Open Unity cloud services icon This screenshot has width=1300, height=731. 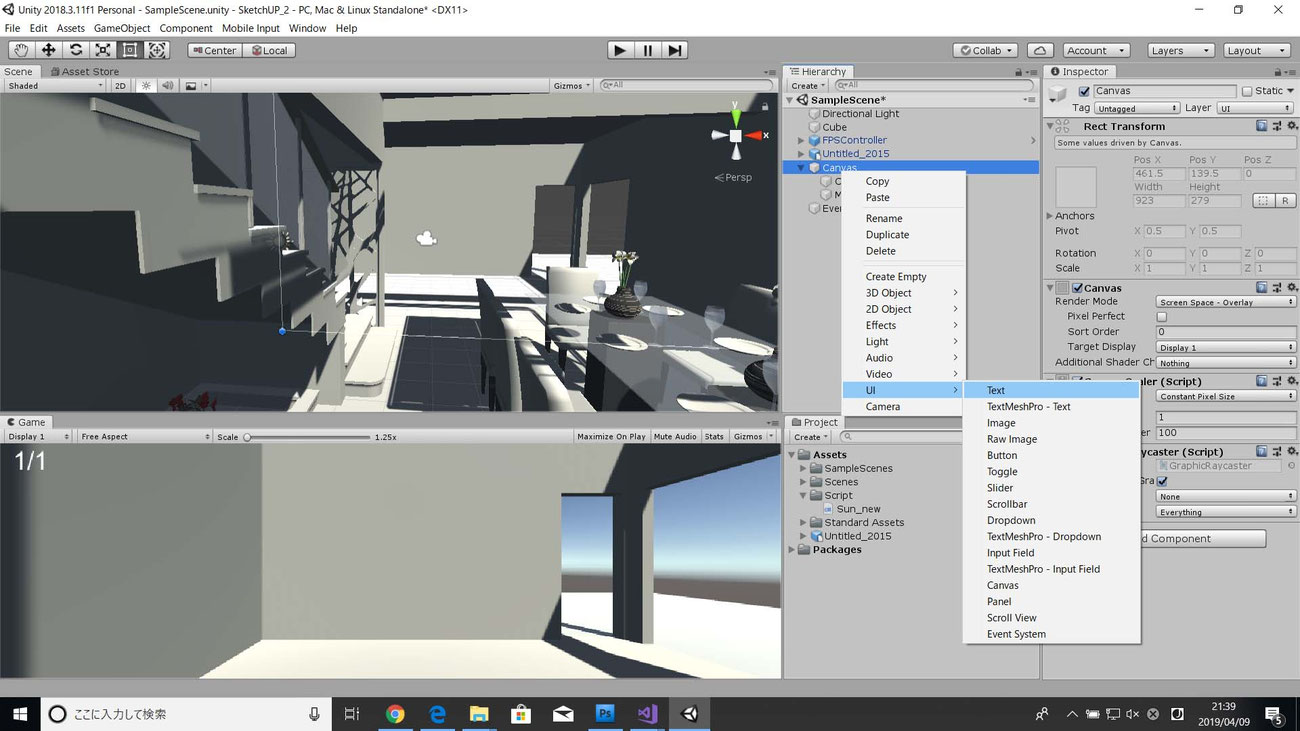point(1040,50)
